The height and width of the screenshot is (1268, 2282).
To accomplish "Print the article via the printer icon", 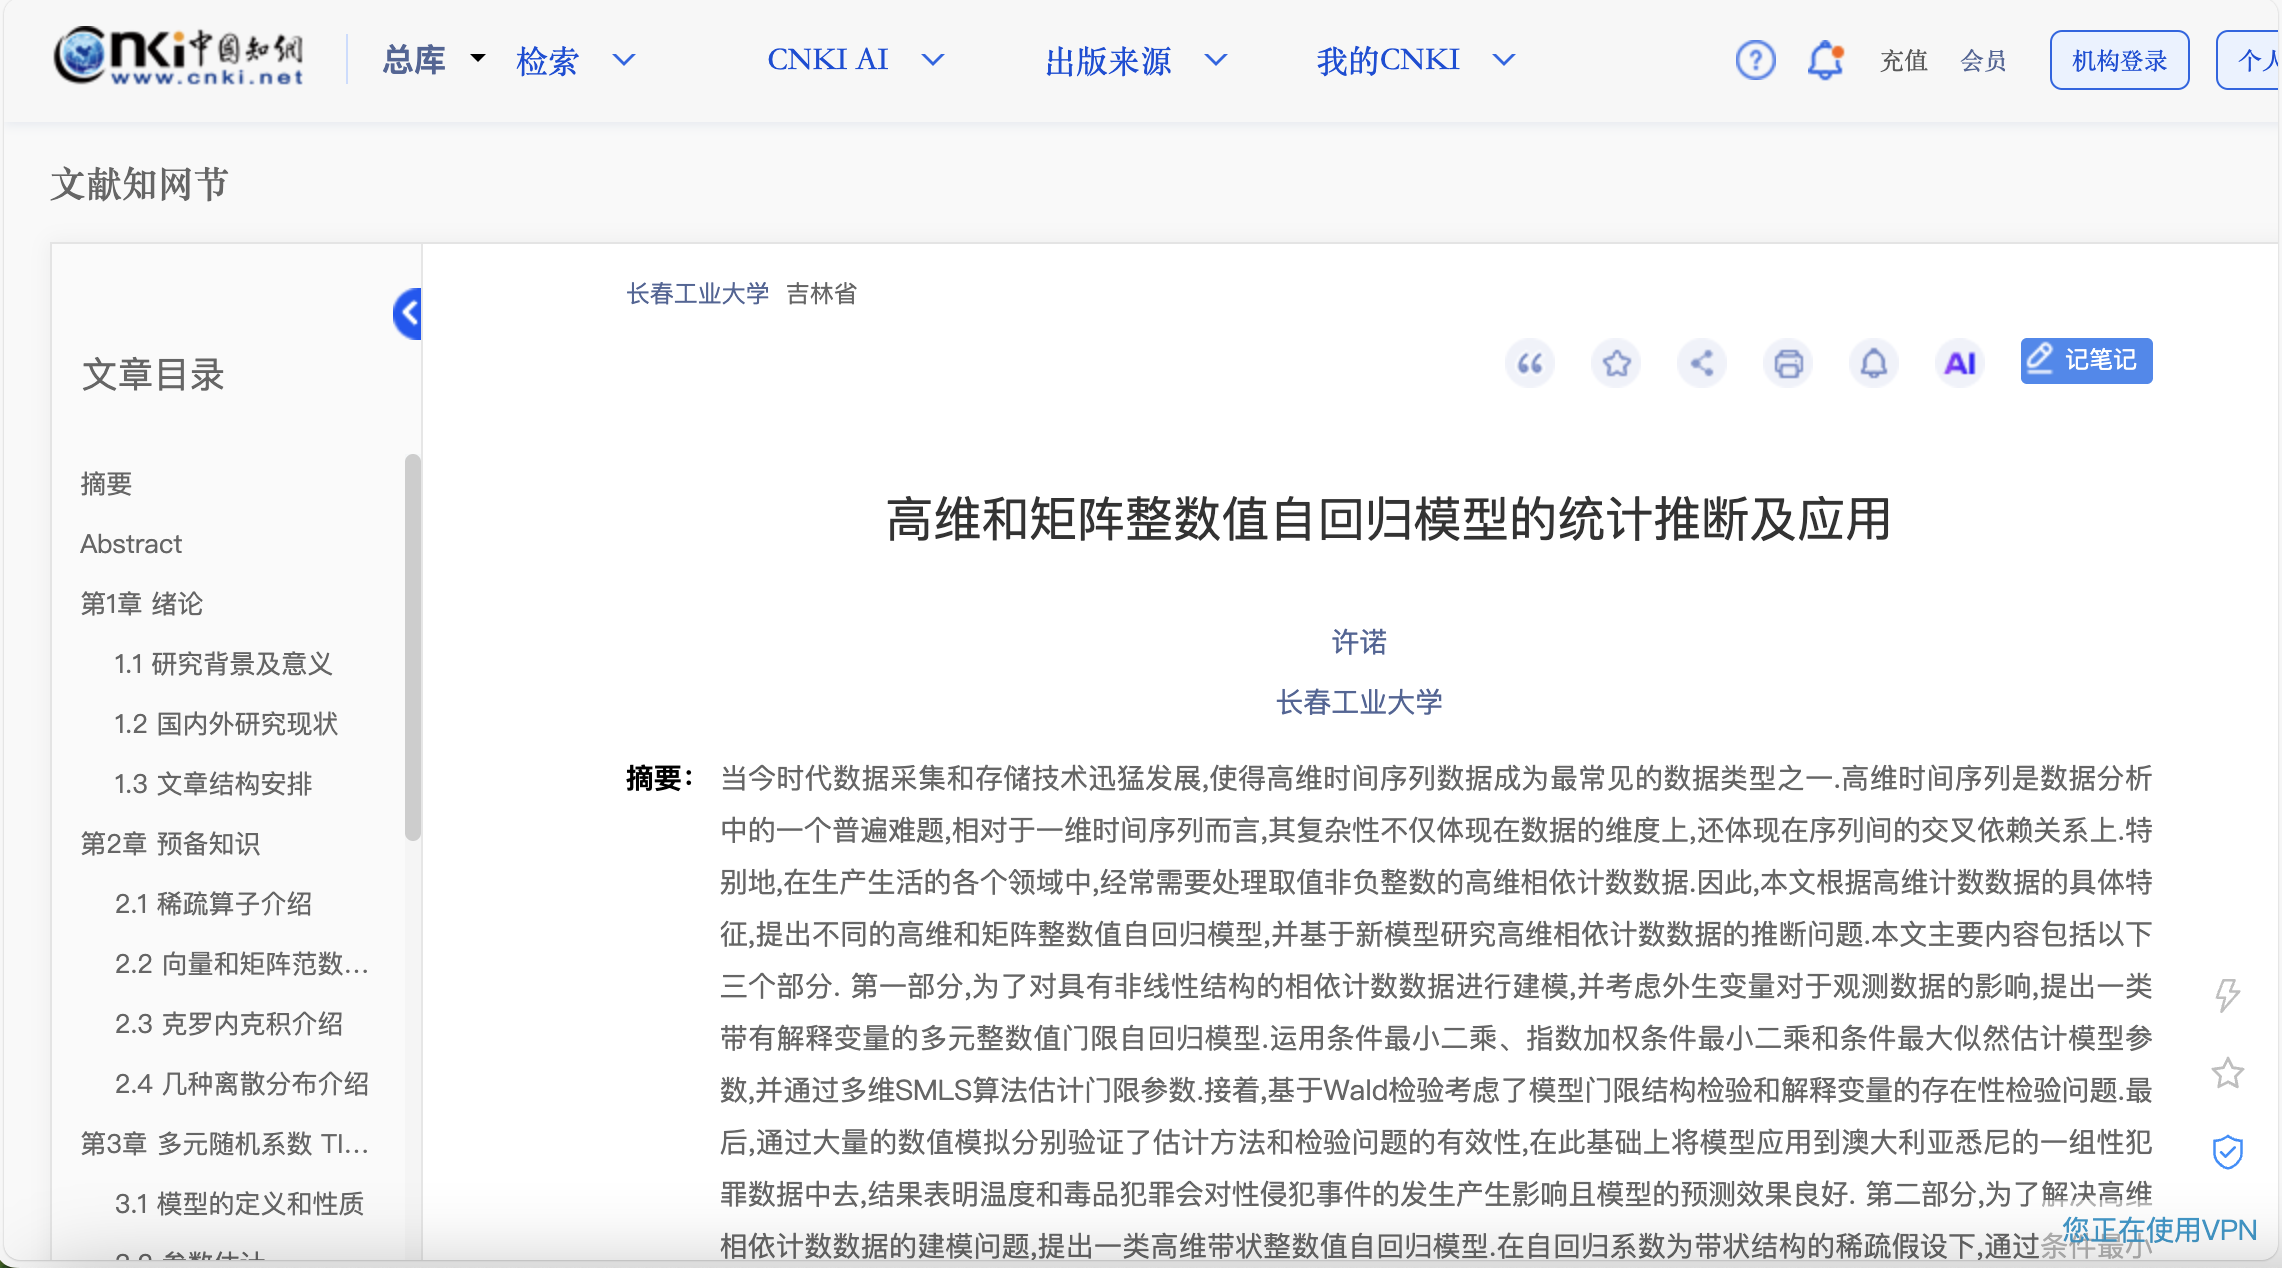I will pos(1788,363).
